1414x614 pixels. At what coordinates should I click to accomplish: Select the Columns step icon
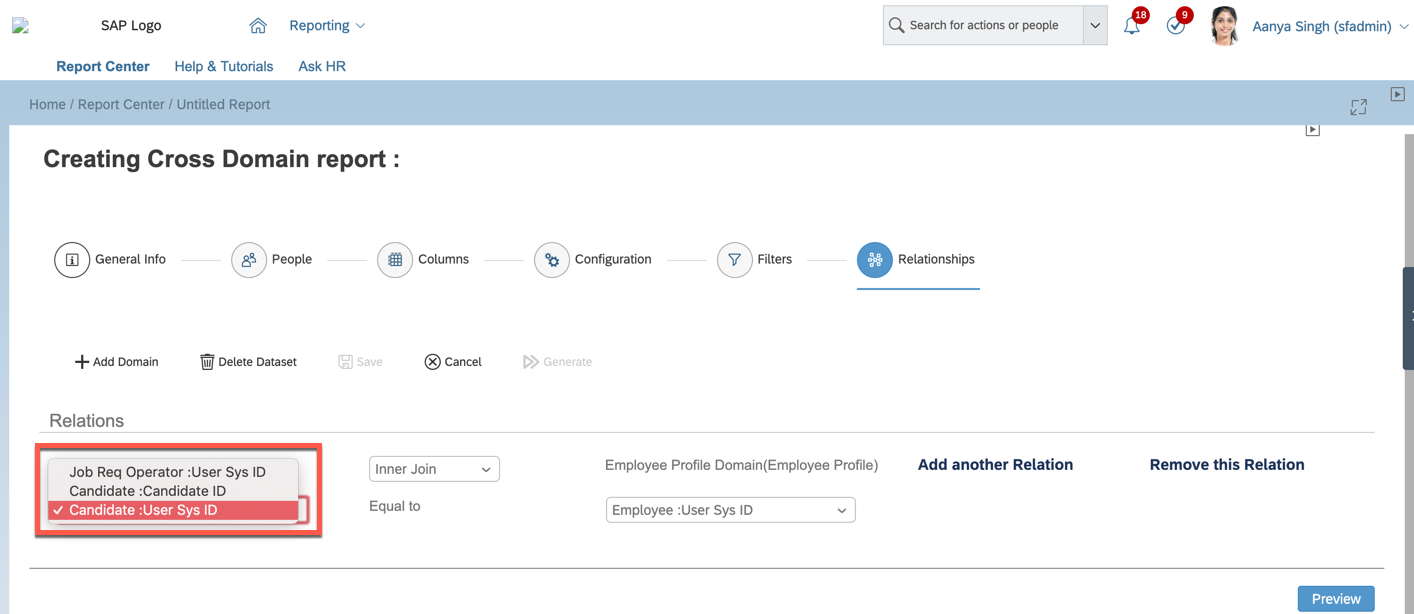(x=395, y=260)
